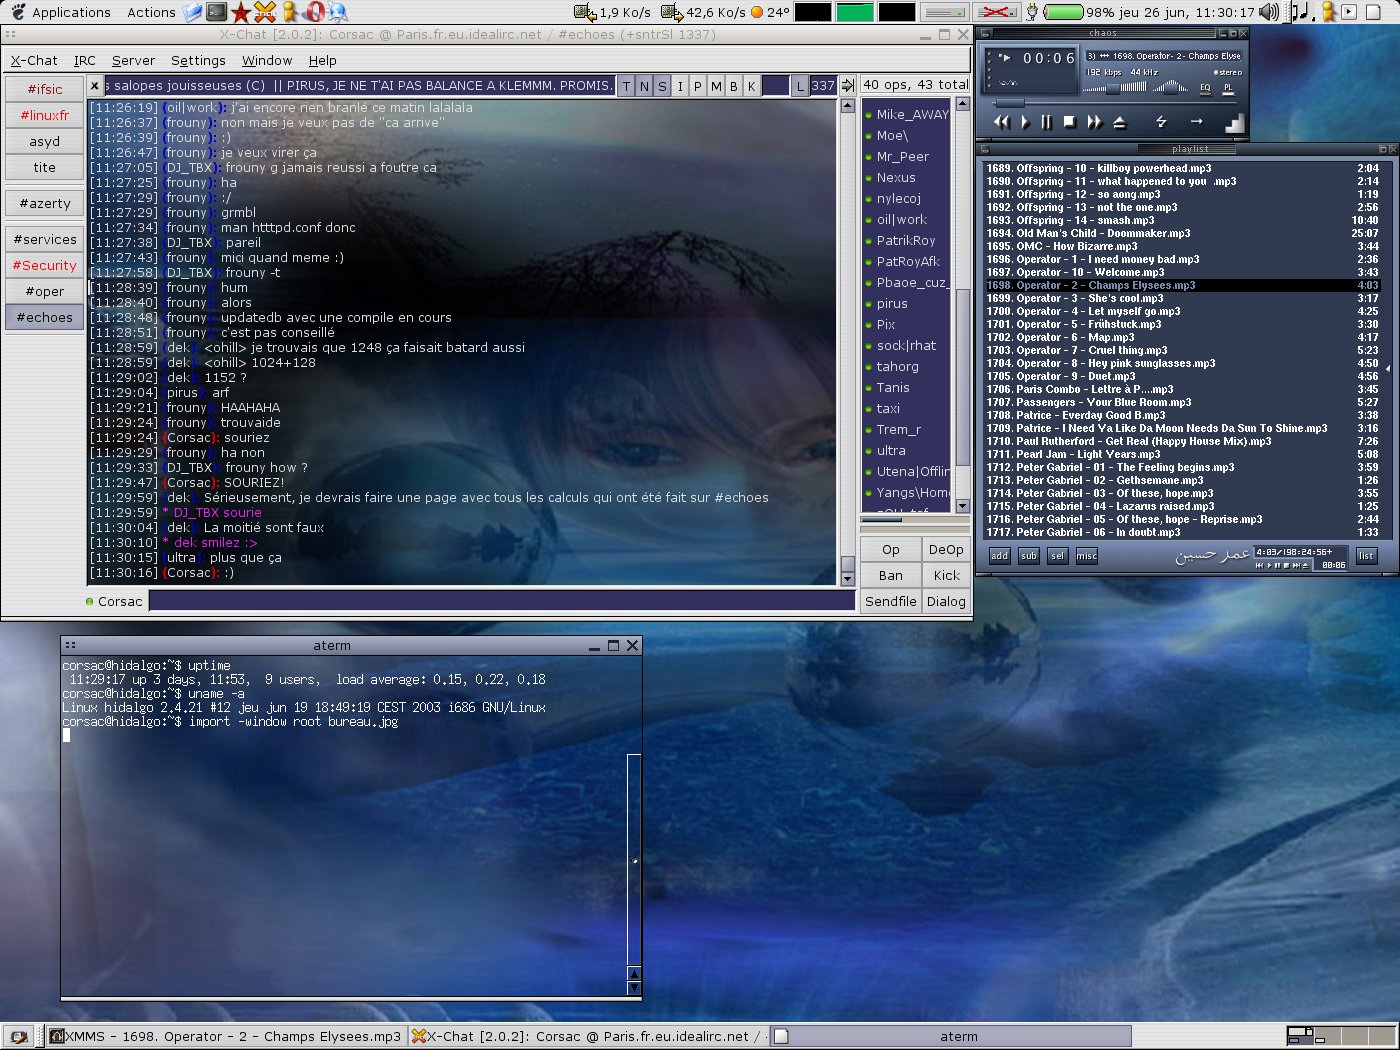This screenshot has height=1050, width=1400.
Task: Toggle repeat arrow in XMMS player
Action: (x=1196, y=122)
